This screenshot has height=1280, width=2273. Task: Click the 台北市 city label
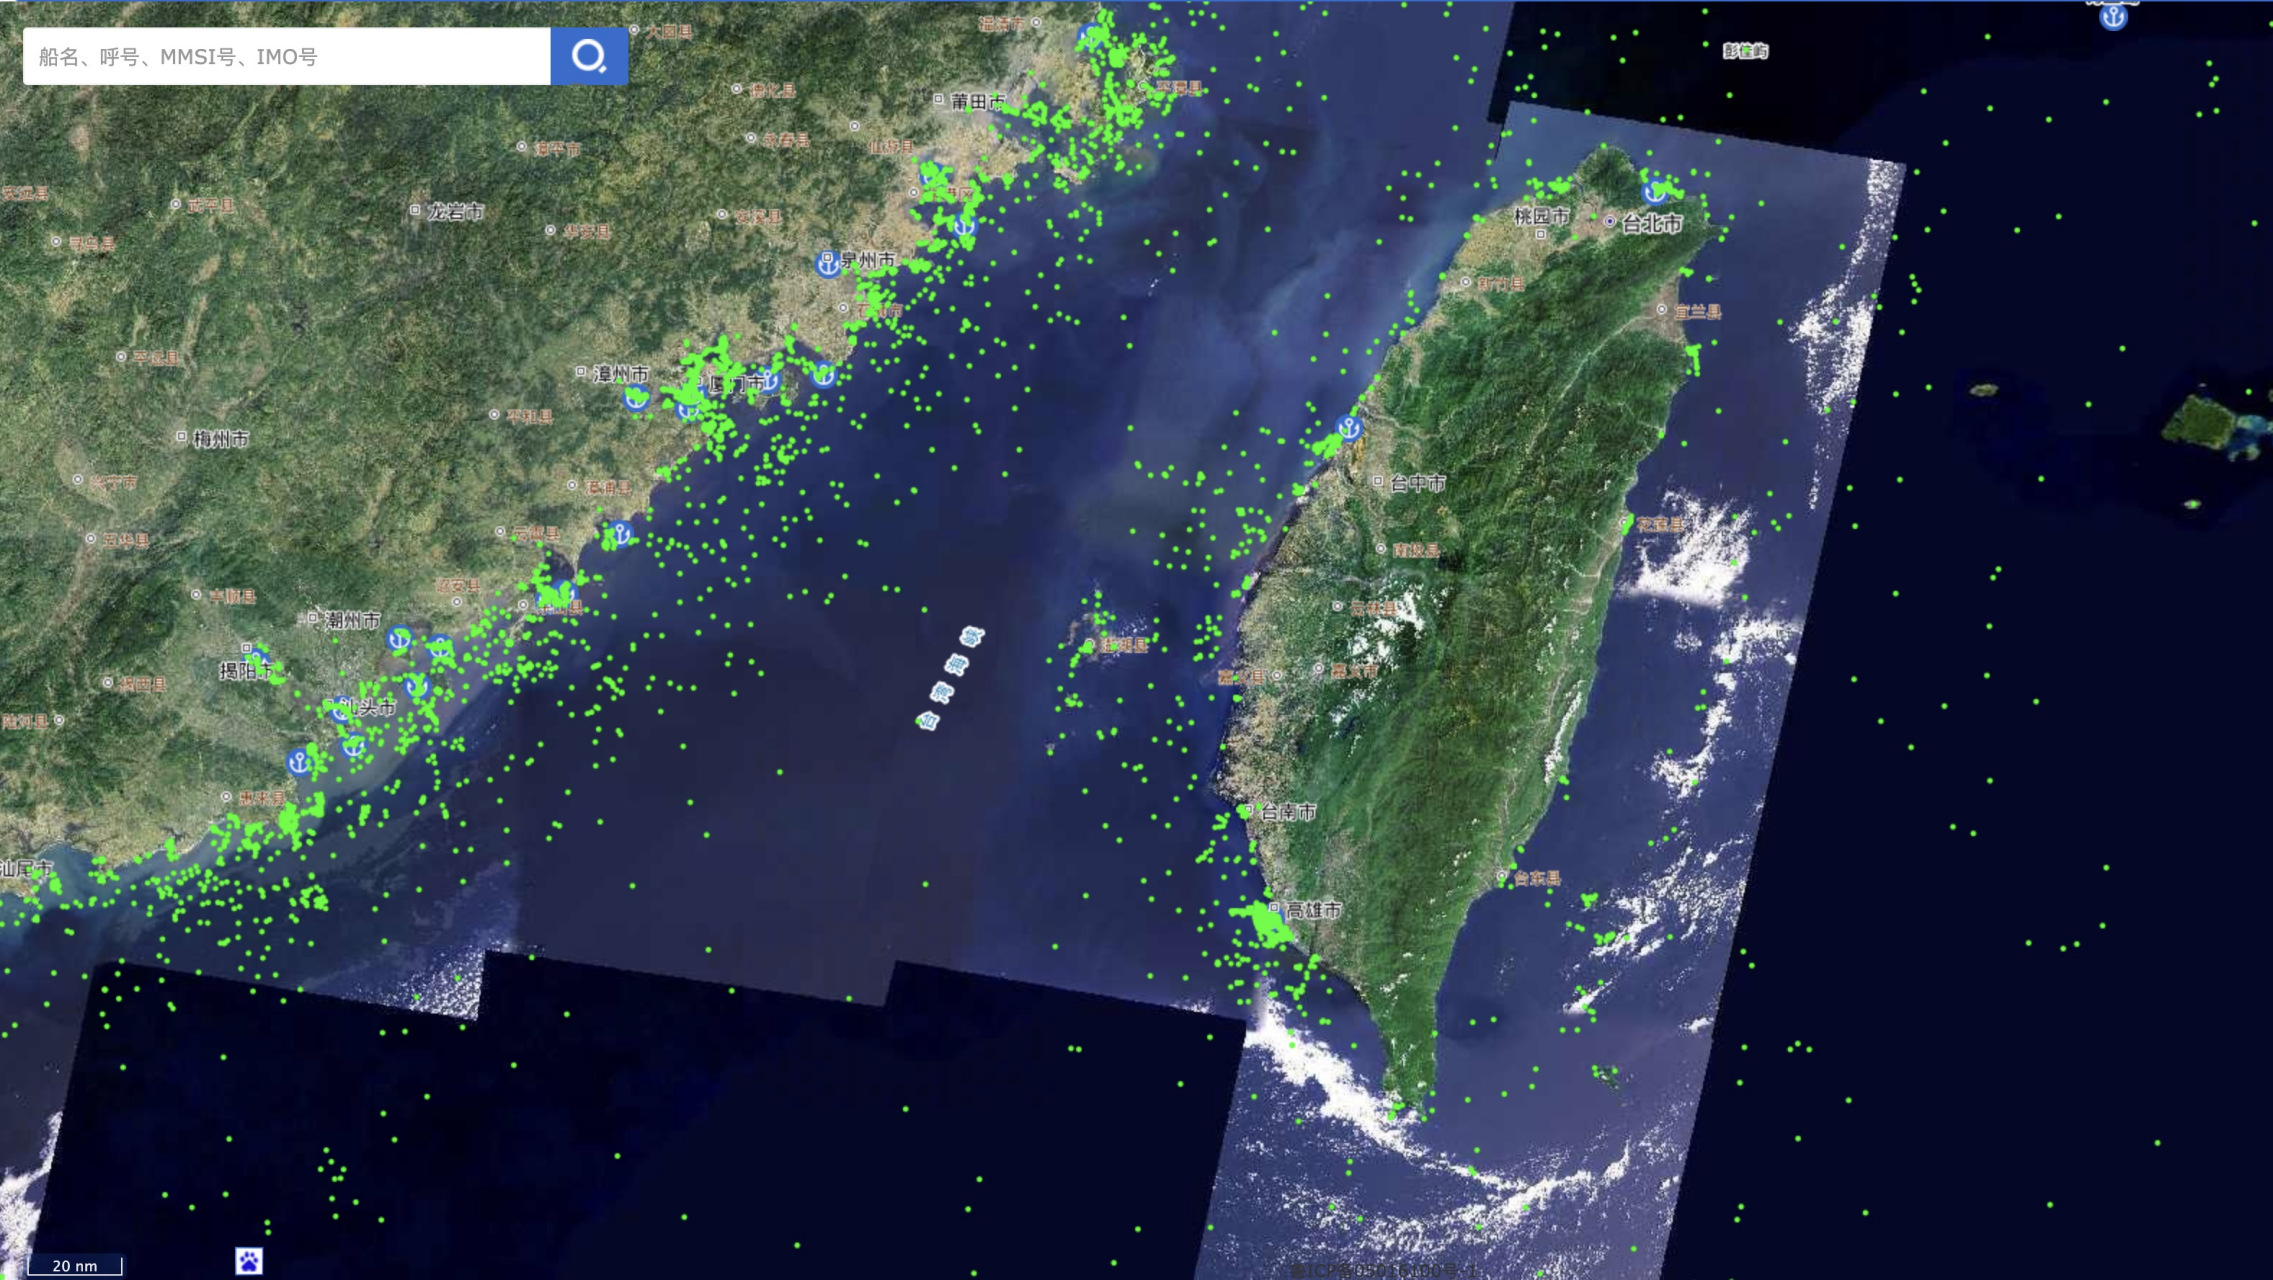1652,224
